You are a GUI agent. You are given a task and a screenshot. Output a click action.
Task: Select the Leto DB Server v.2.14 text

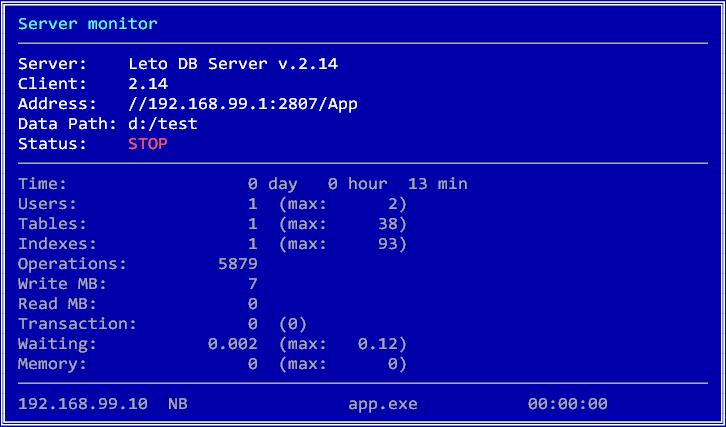(232, 64)
